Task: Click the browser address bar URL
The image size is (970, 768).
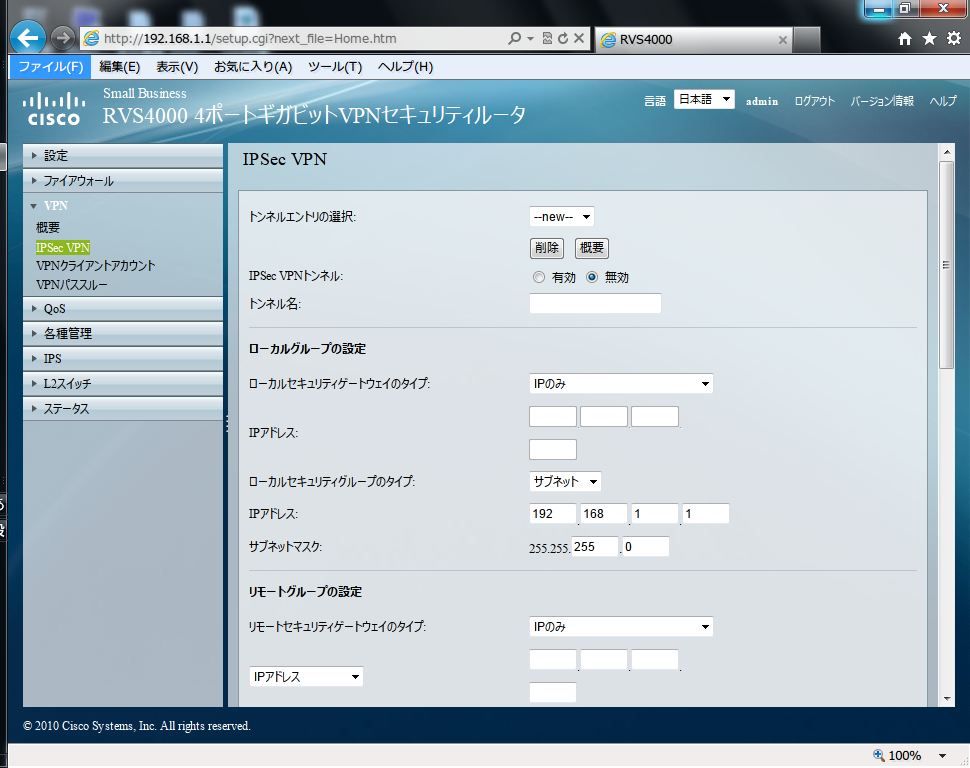Action: 250,38
